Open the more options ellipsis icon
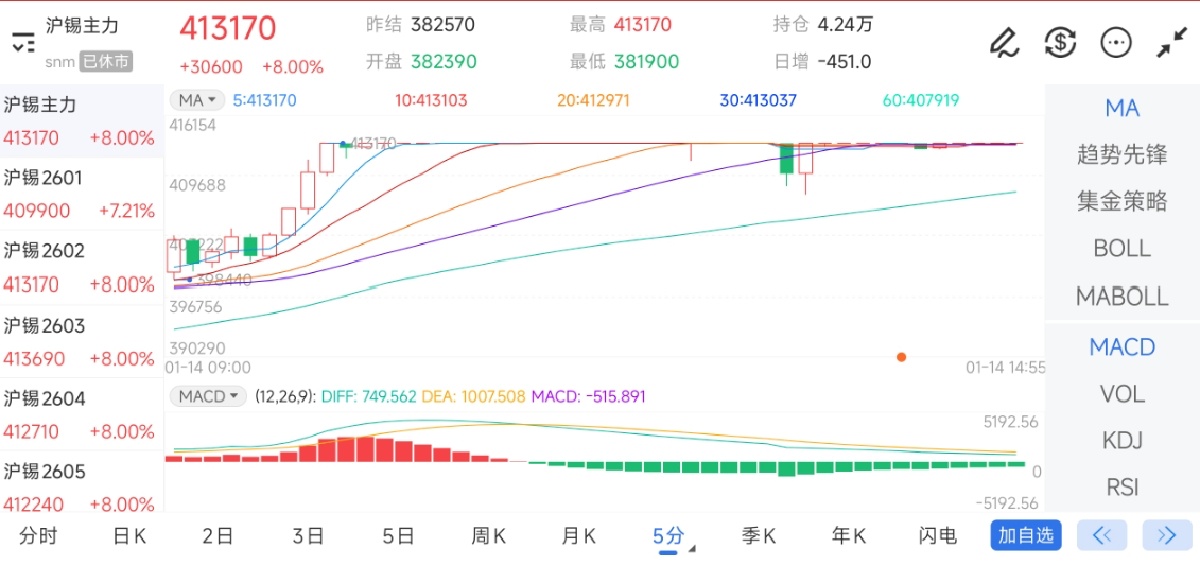This screenshot has height=572, width=1200. coord(1115,42)
